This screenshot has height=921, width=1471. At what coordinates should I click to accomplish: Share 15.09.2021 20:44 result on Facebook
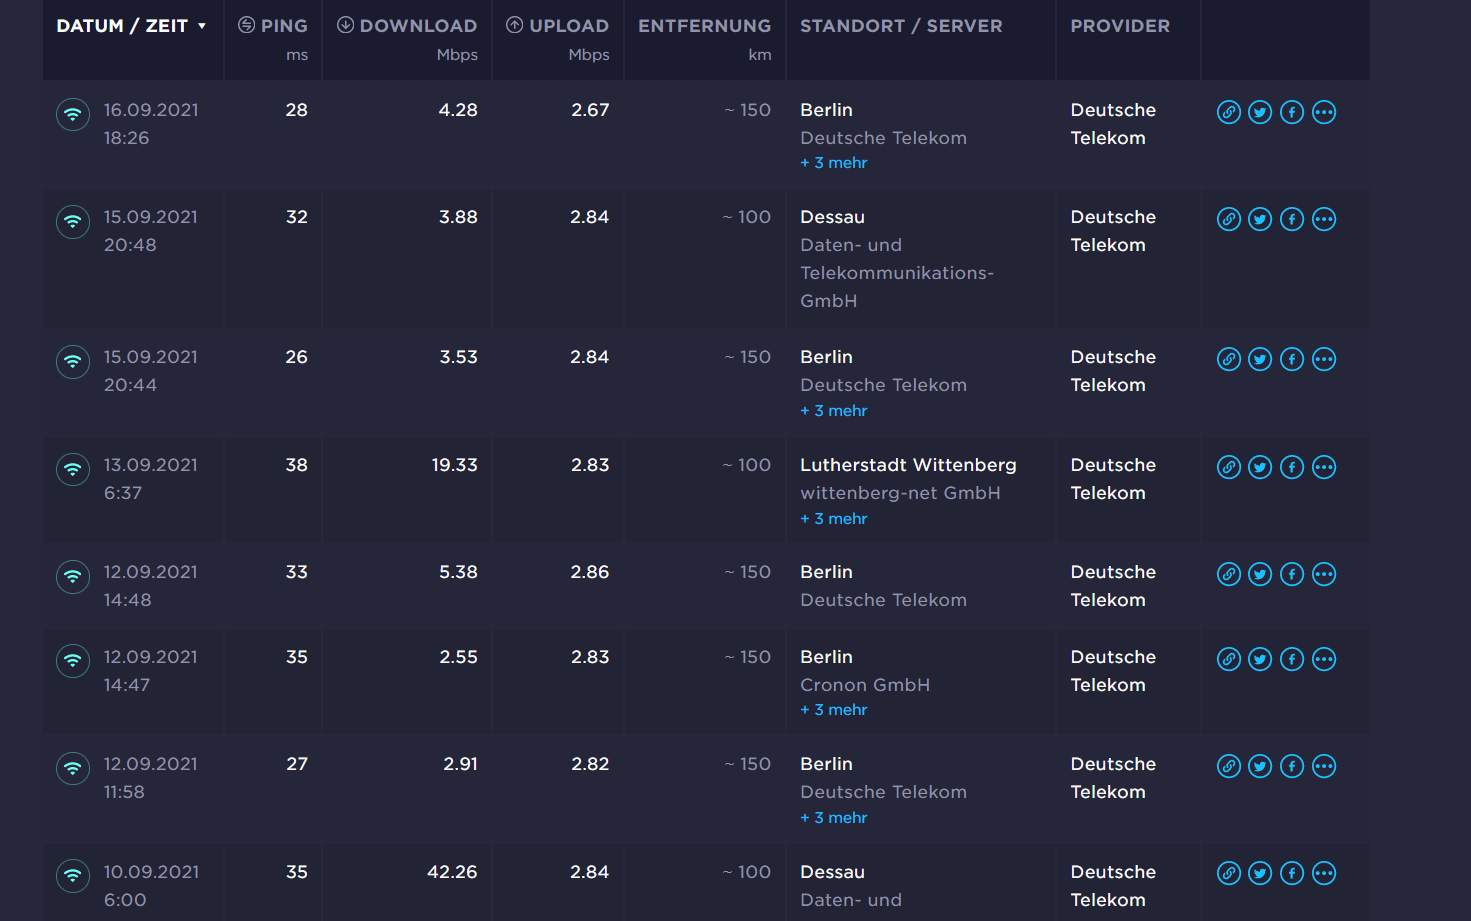(1292, 359)
